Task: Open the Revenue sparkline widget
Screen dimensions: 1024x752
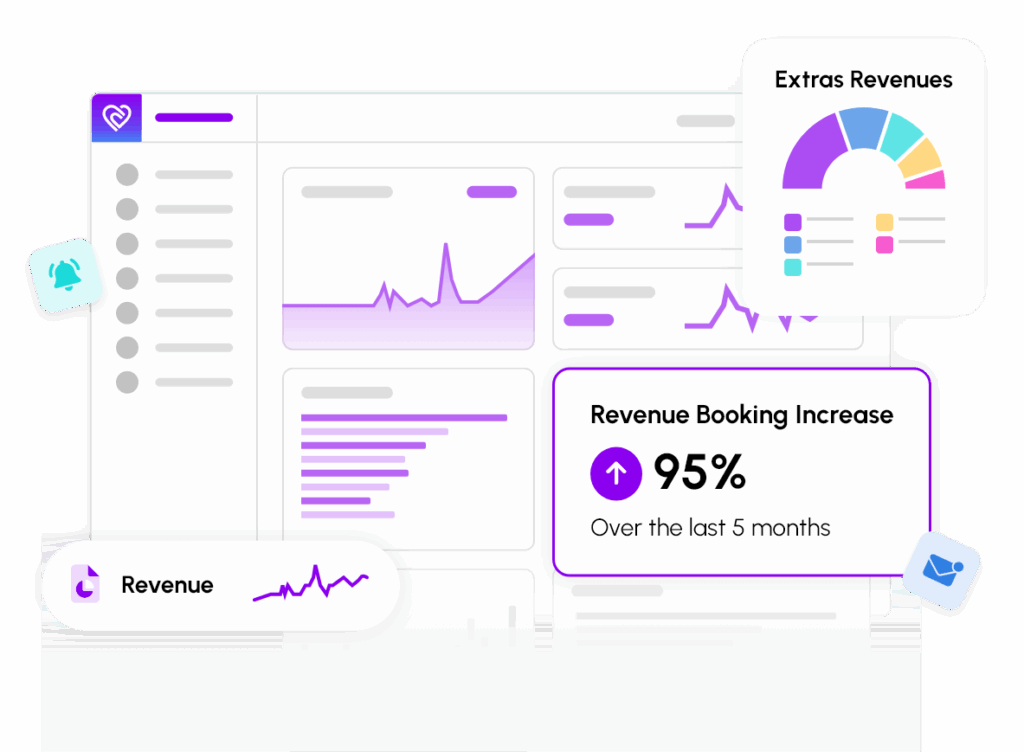Action: point(311,585)
